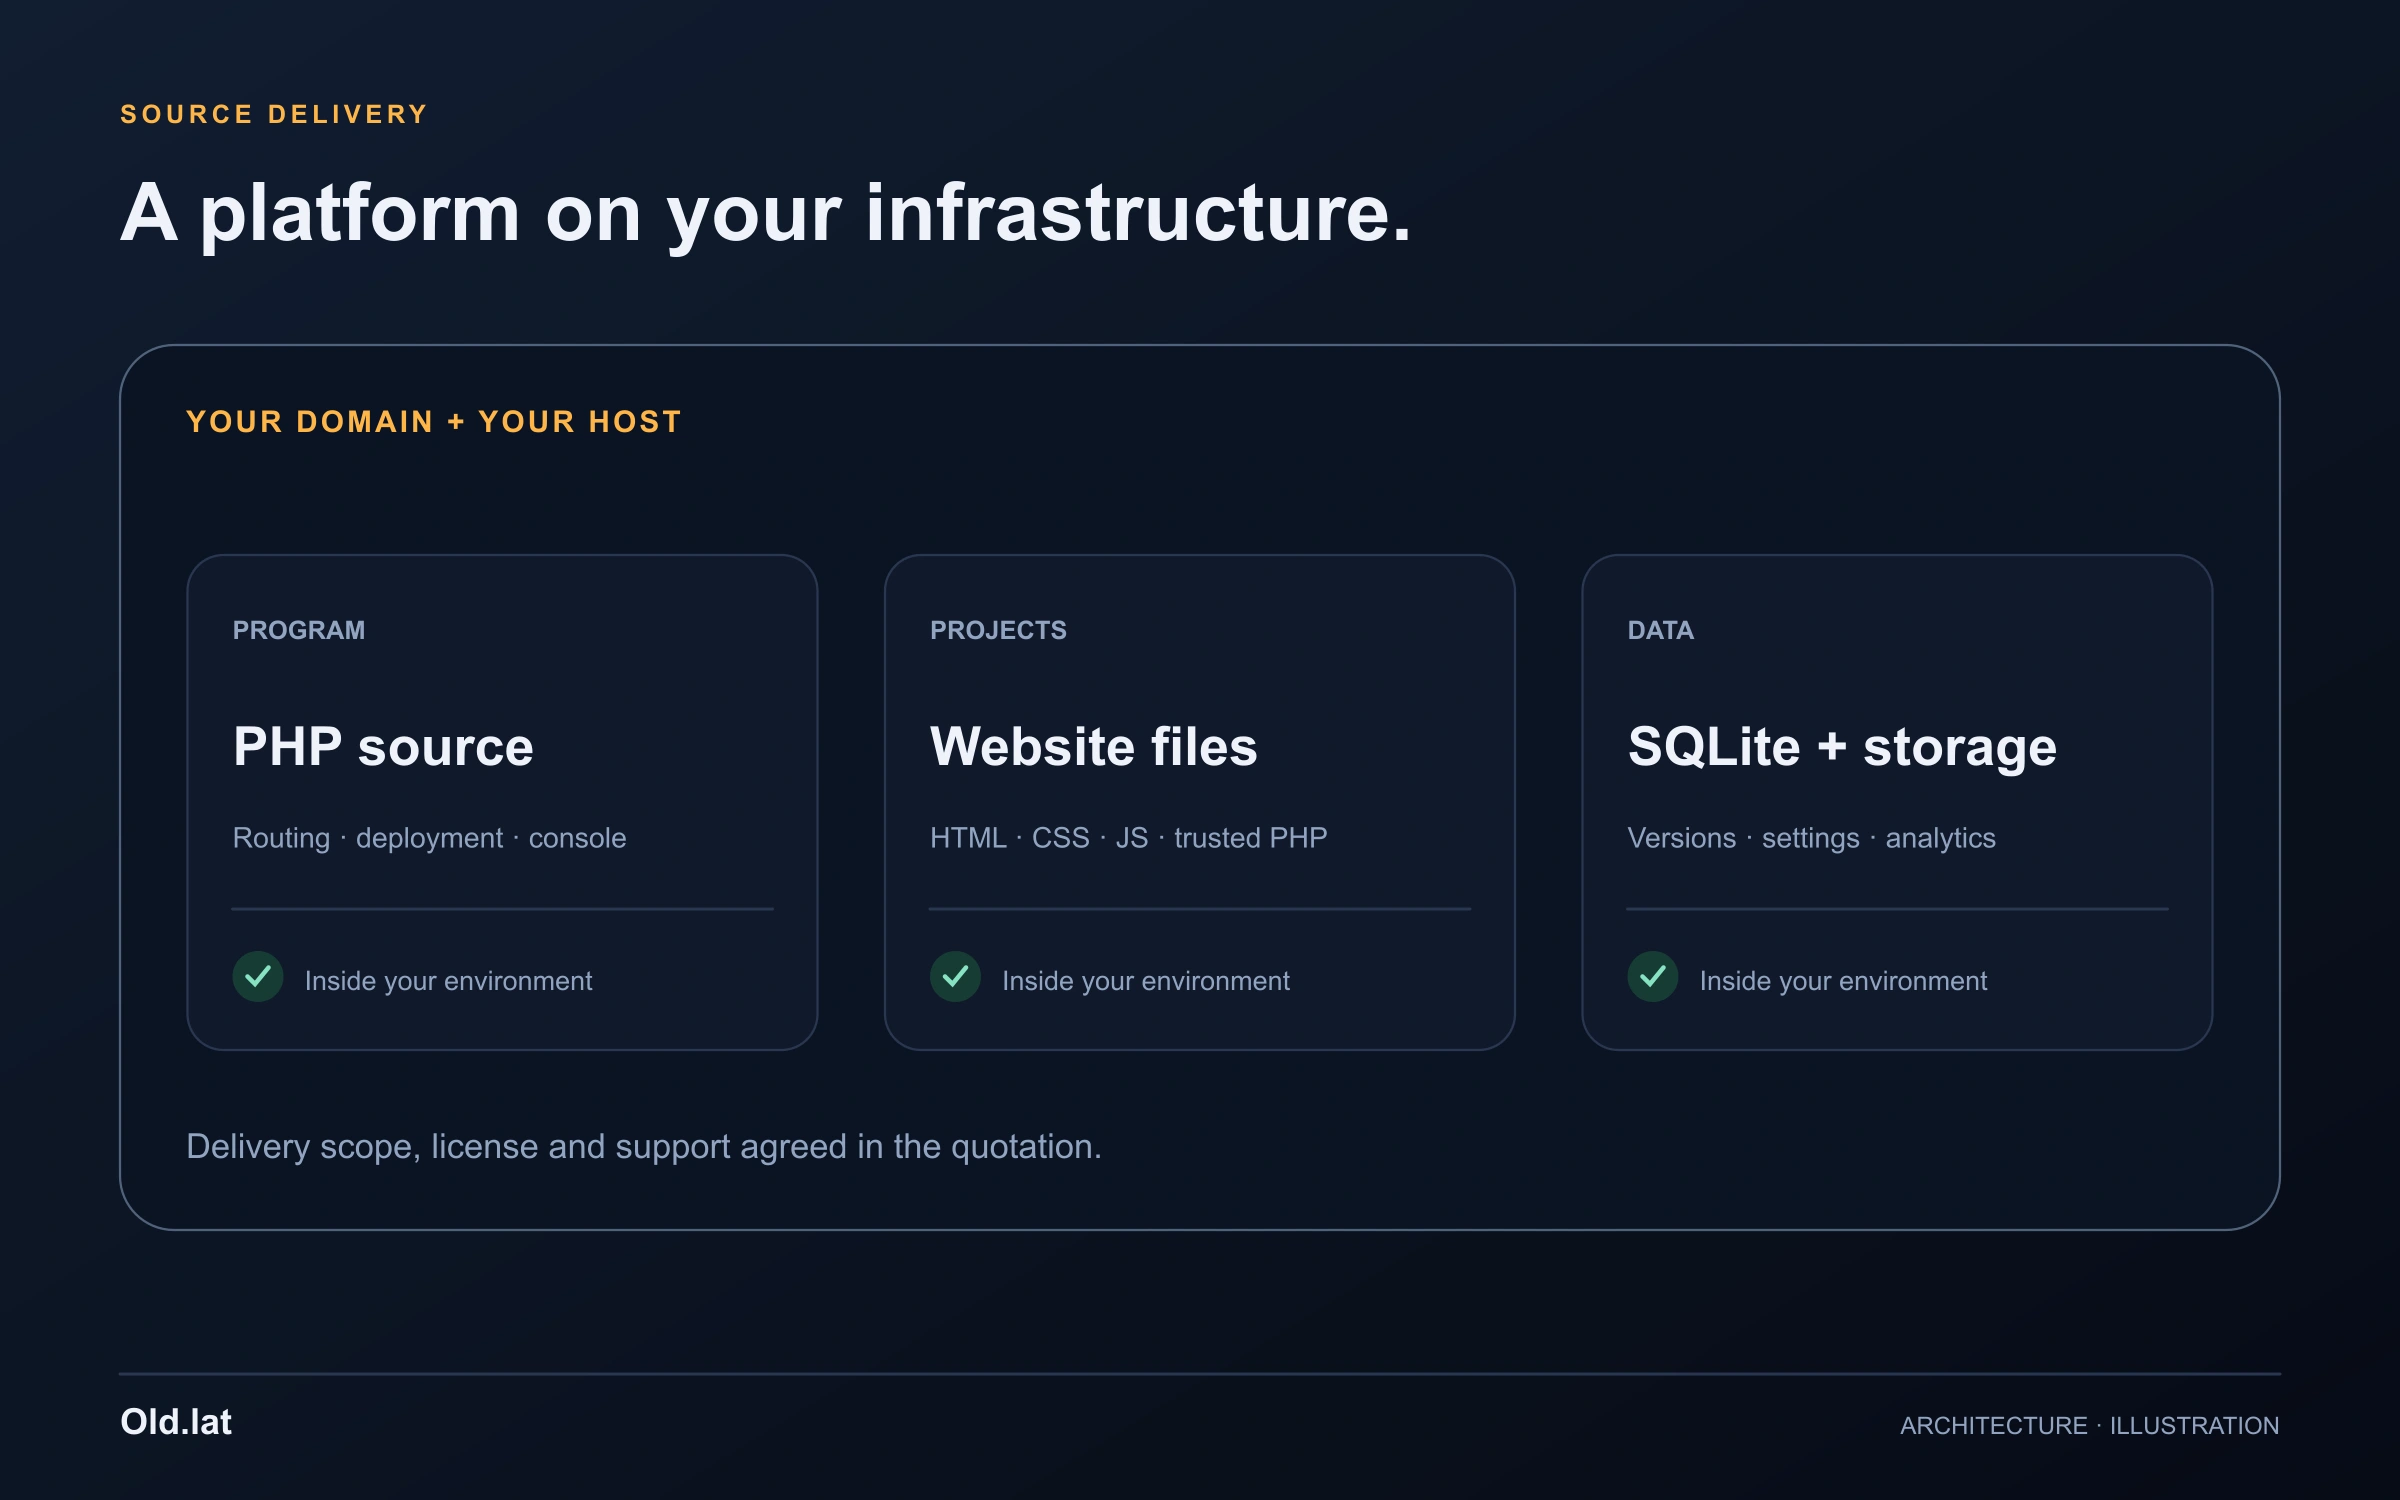Click the SOURCE DELIVERY eyebrow text
Image resolution: width=2400 pixels, height=1500 pixels.
pyautogui.click(x=274, y=114)
